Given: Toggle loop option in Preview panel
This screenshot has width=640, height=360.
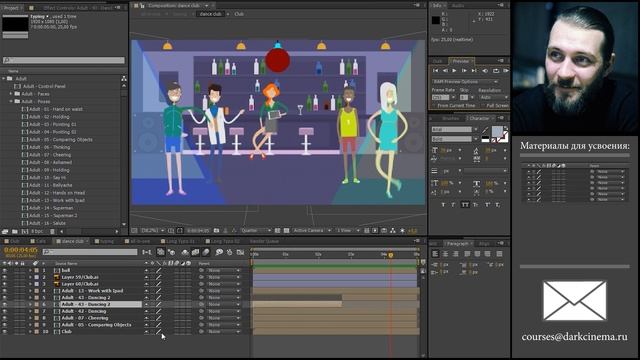Looking at the screenshot, I should point(496,71).
